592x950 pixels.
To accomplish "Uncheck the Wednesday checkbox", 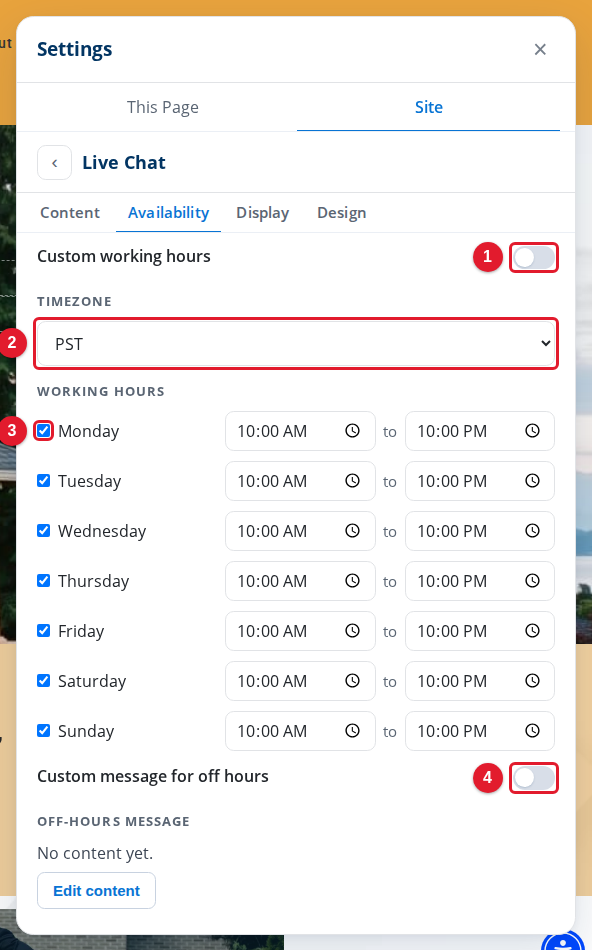I will point(44,531).
